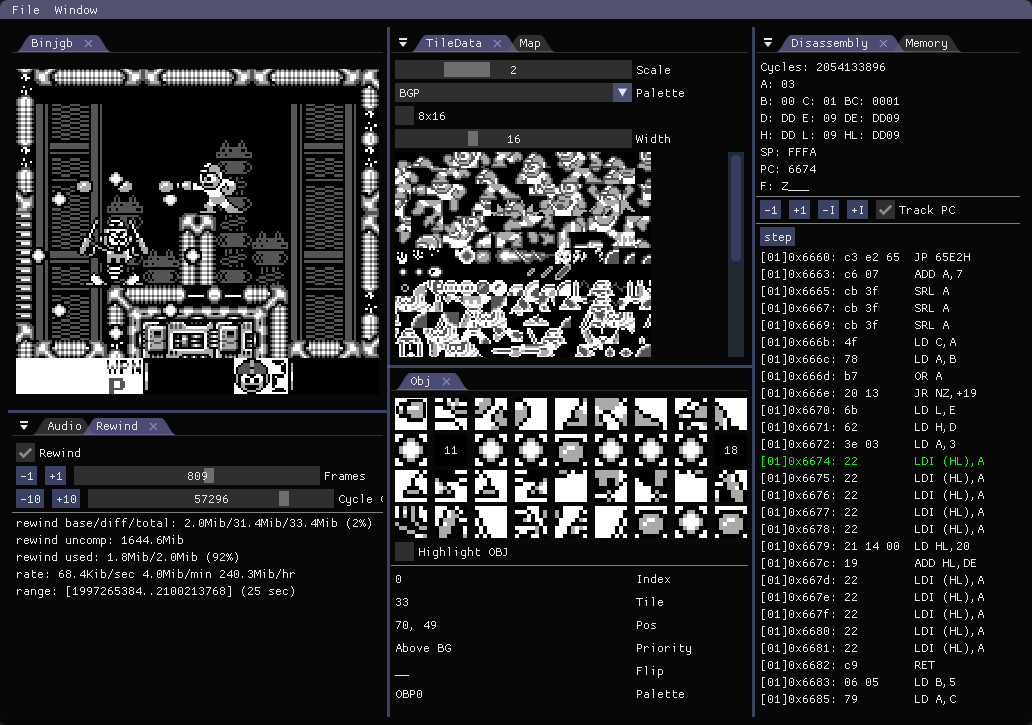Switch to the TileData tab

pos(453,43)
